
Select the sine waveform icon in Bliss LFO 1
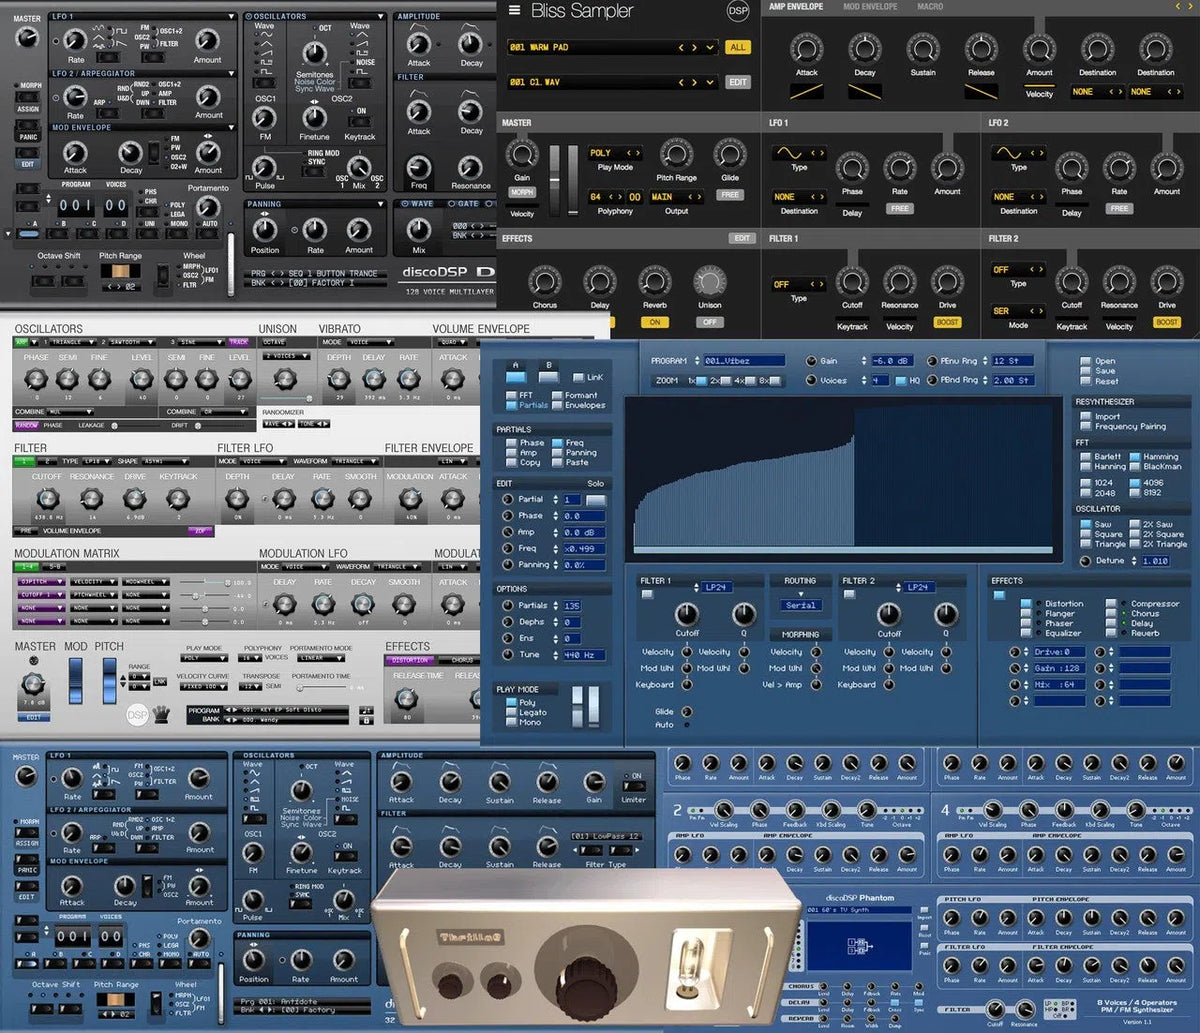(789, 153)
